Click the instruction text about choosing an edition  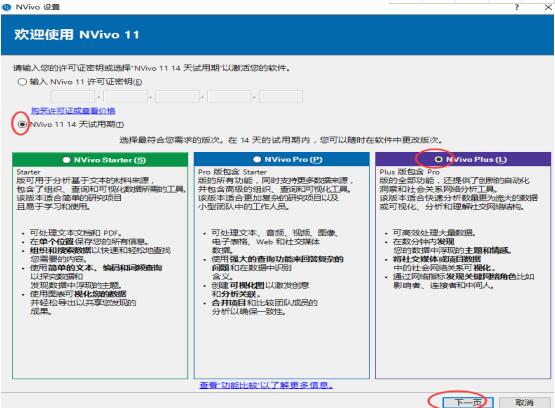pyautogui.click(x=281, y=140)
